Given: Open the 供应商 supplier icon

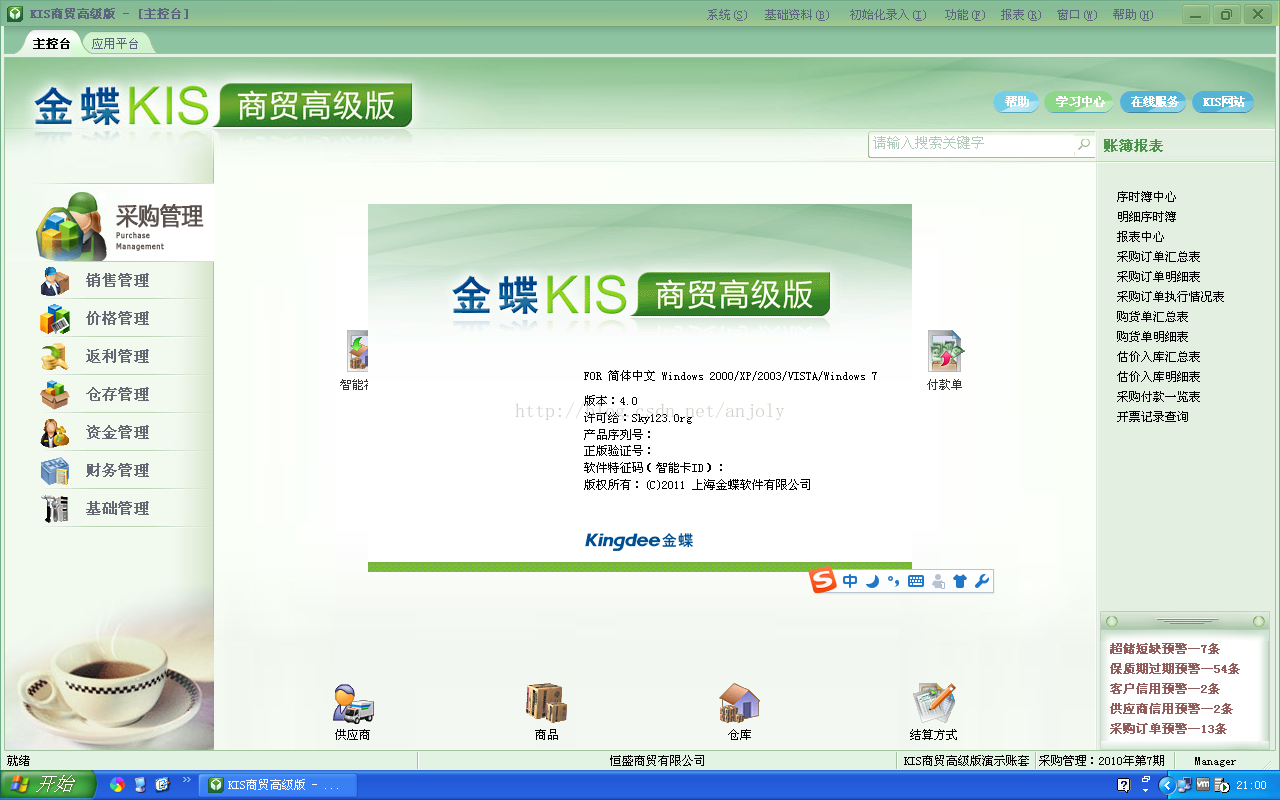Looking at the screenshot, I should point(353,711).
